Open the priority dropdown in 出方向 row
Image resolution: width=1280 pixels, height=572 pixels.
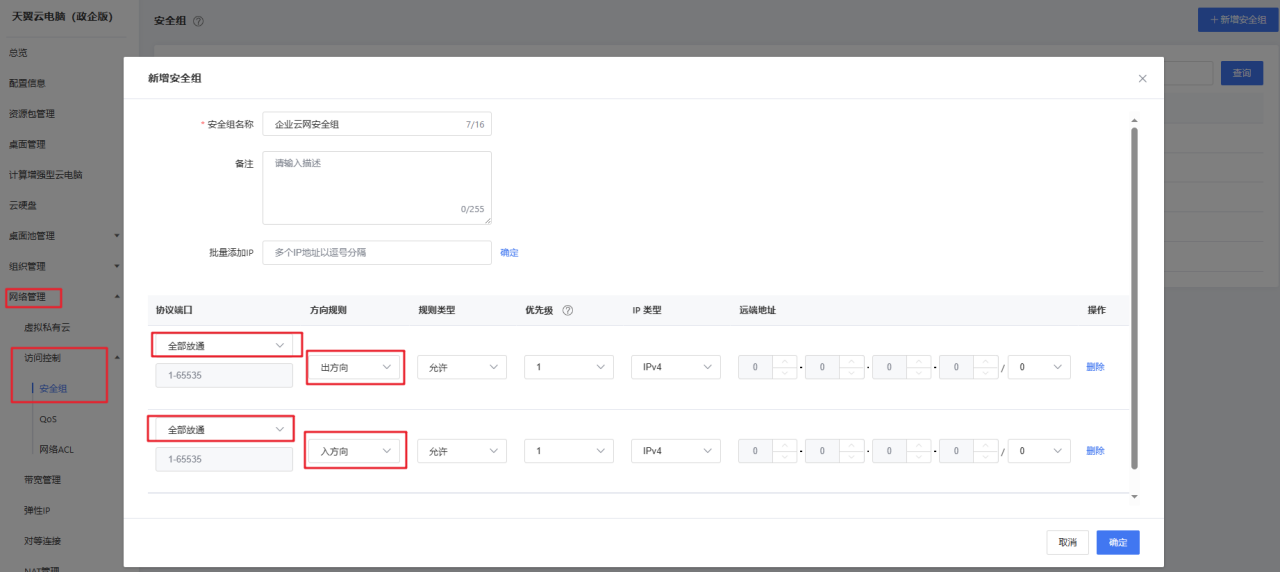tap(569, 367)
